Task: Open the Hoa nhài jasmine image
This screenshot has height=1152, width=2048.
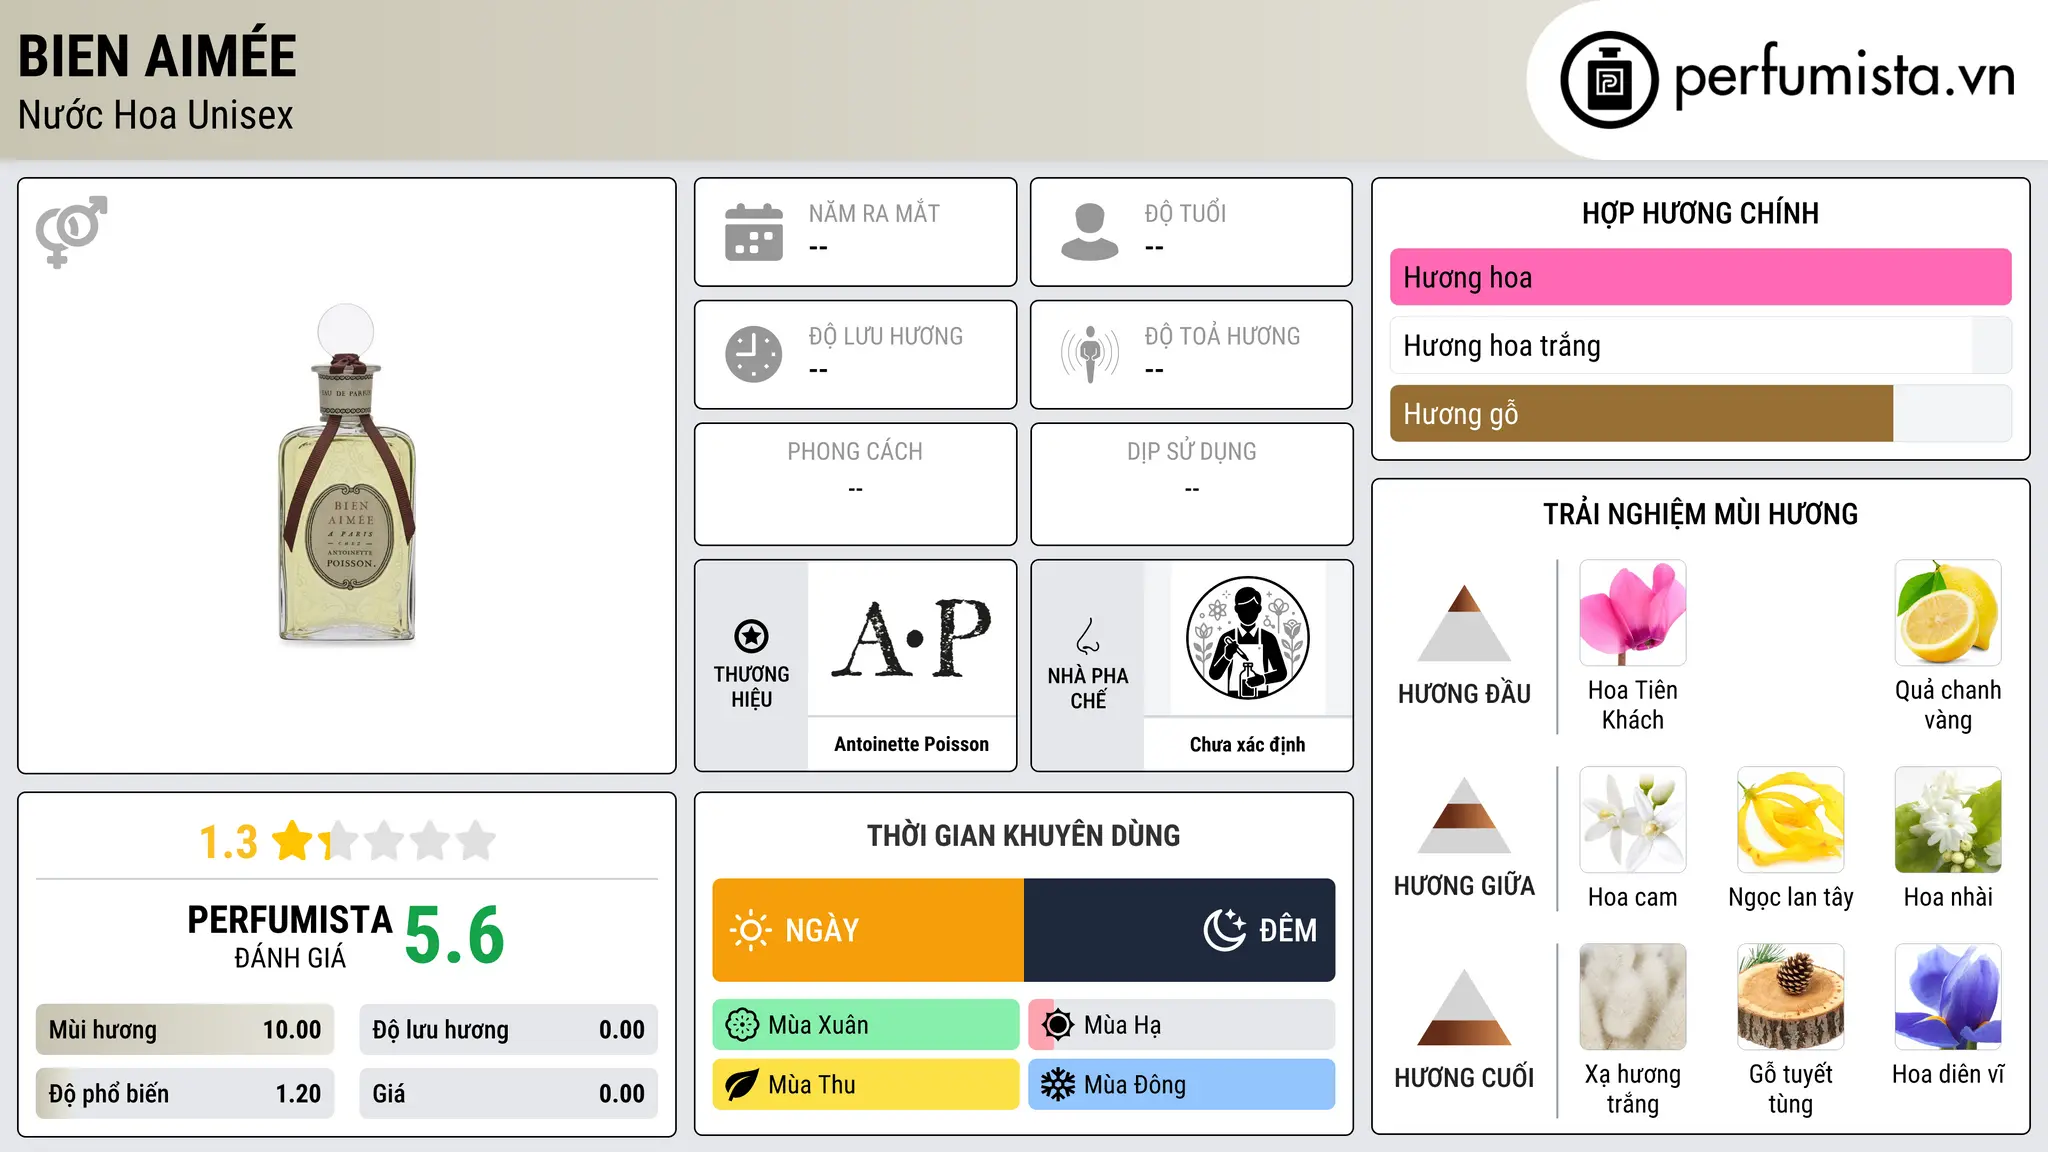Action: click(x=1948, y=820)
